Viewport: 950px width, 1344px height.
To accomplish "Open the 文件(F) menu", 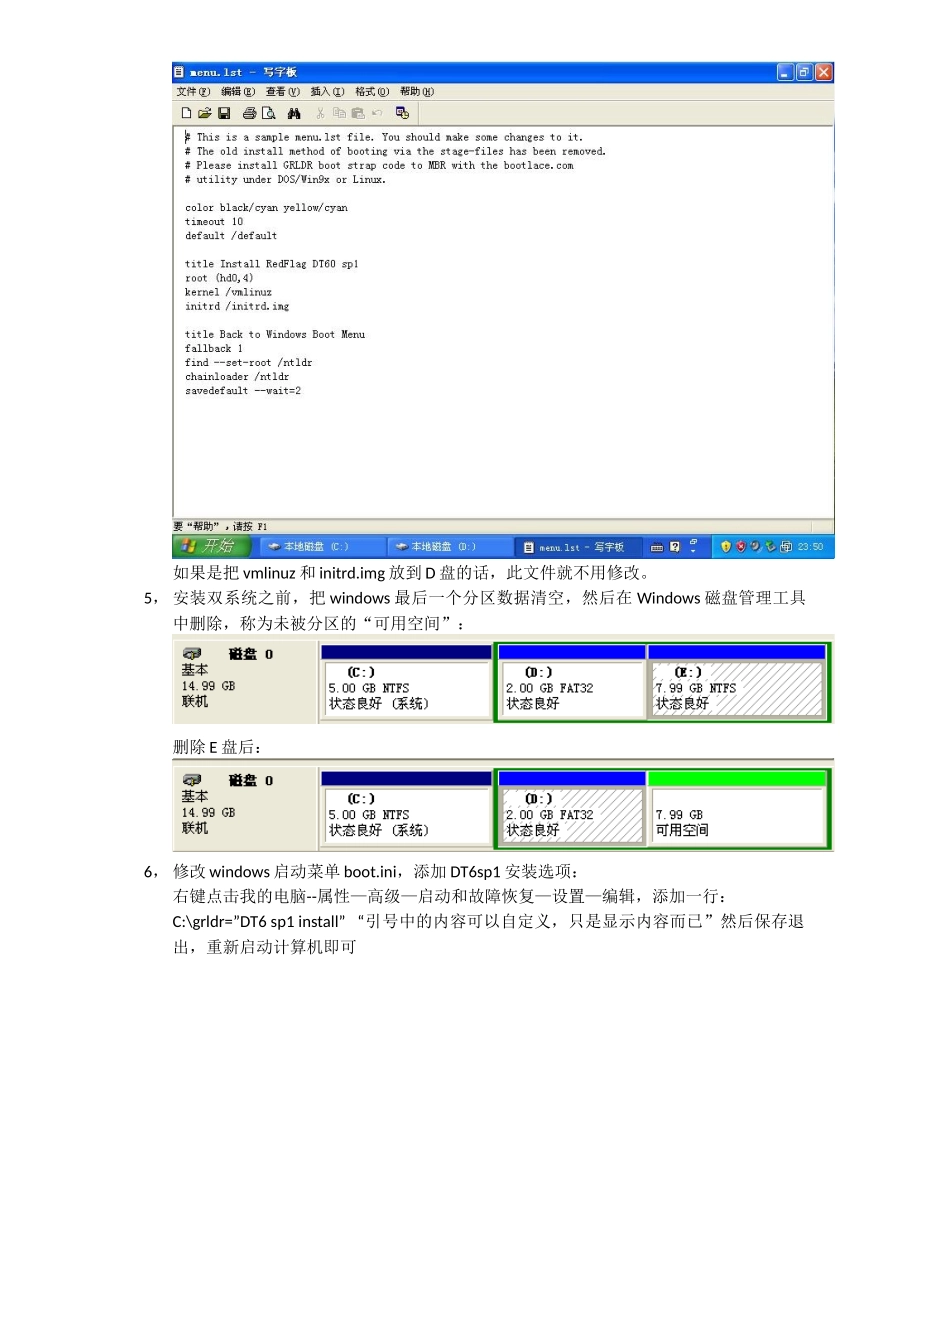I will [193, 92].
